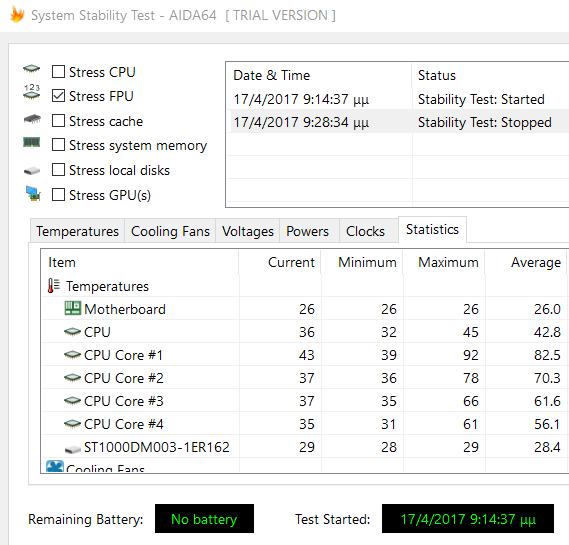
Task: Tick the Stress system memory checkbox
Action: (58, 145)
